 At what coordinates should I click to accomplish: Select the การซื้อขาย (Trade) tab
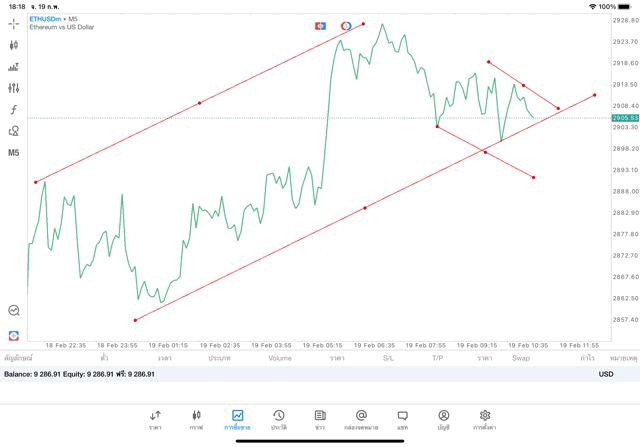click(237, 419)
